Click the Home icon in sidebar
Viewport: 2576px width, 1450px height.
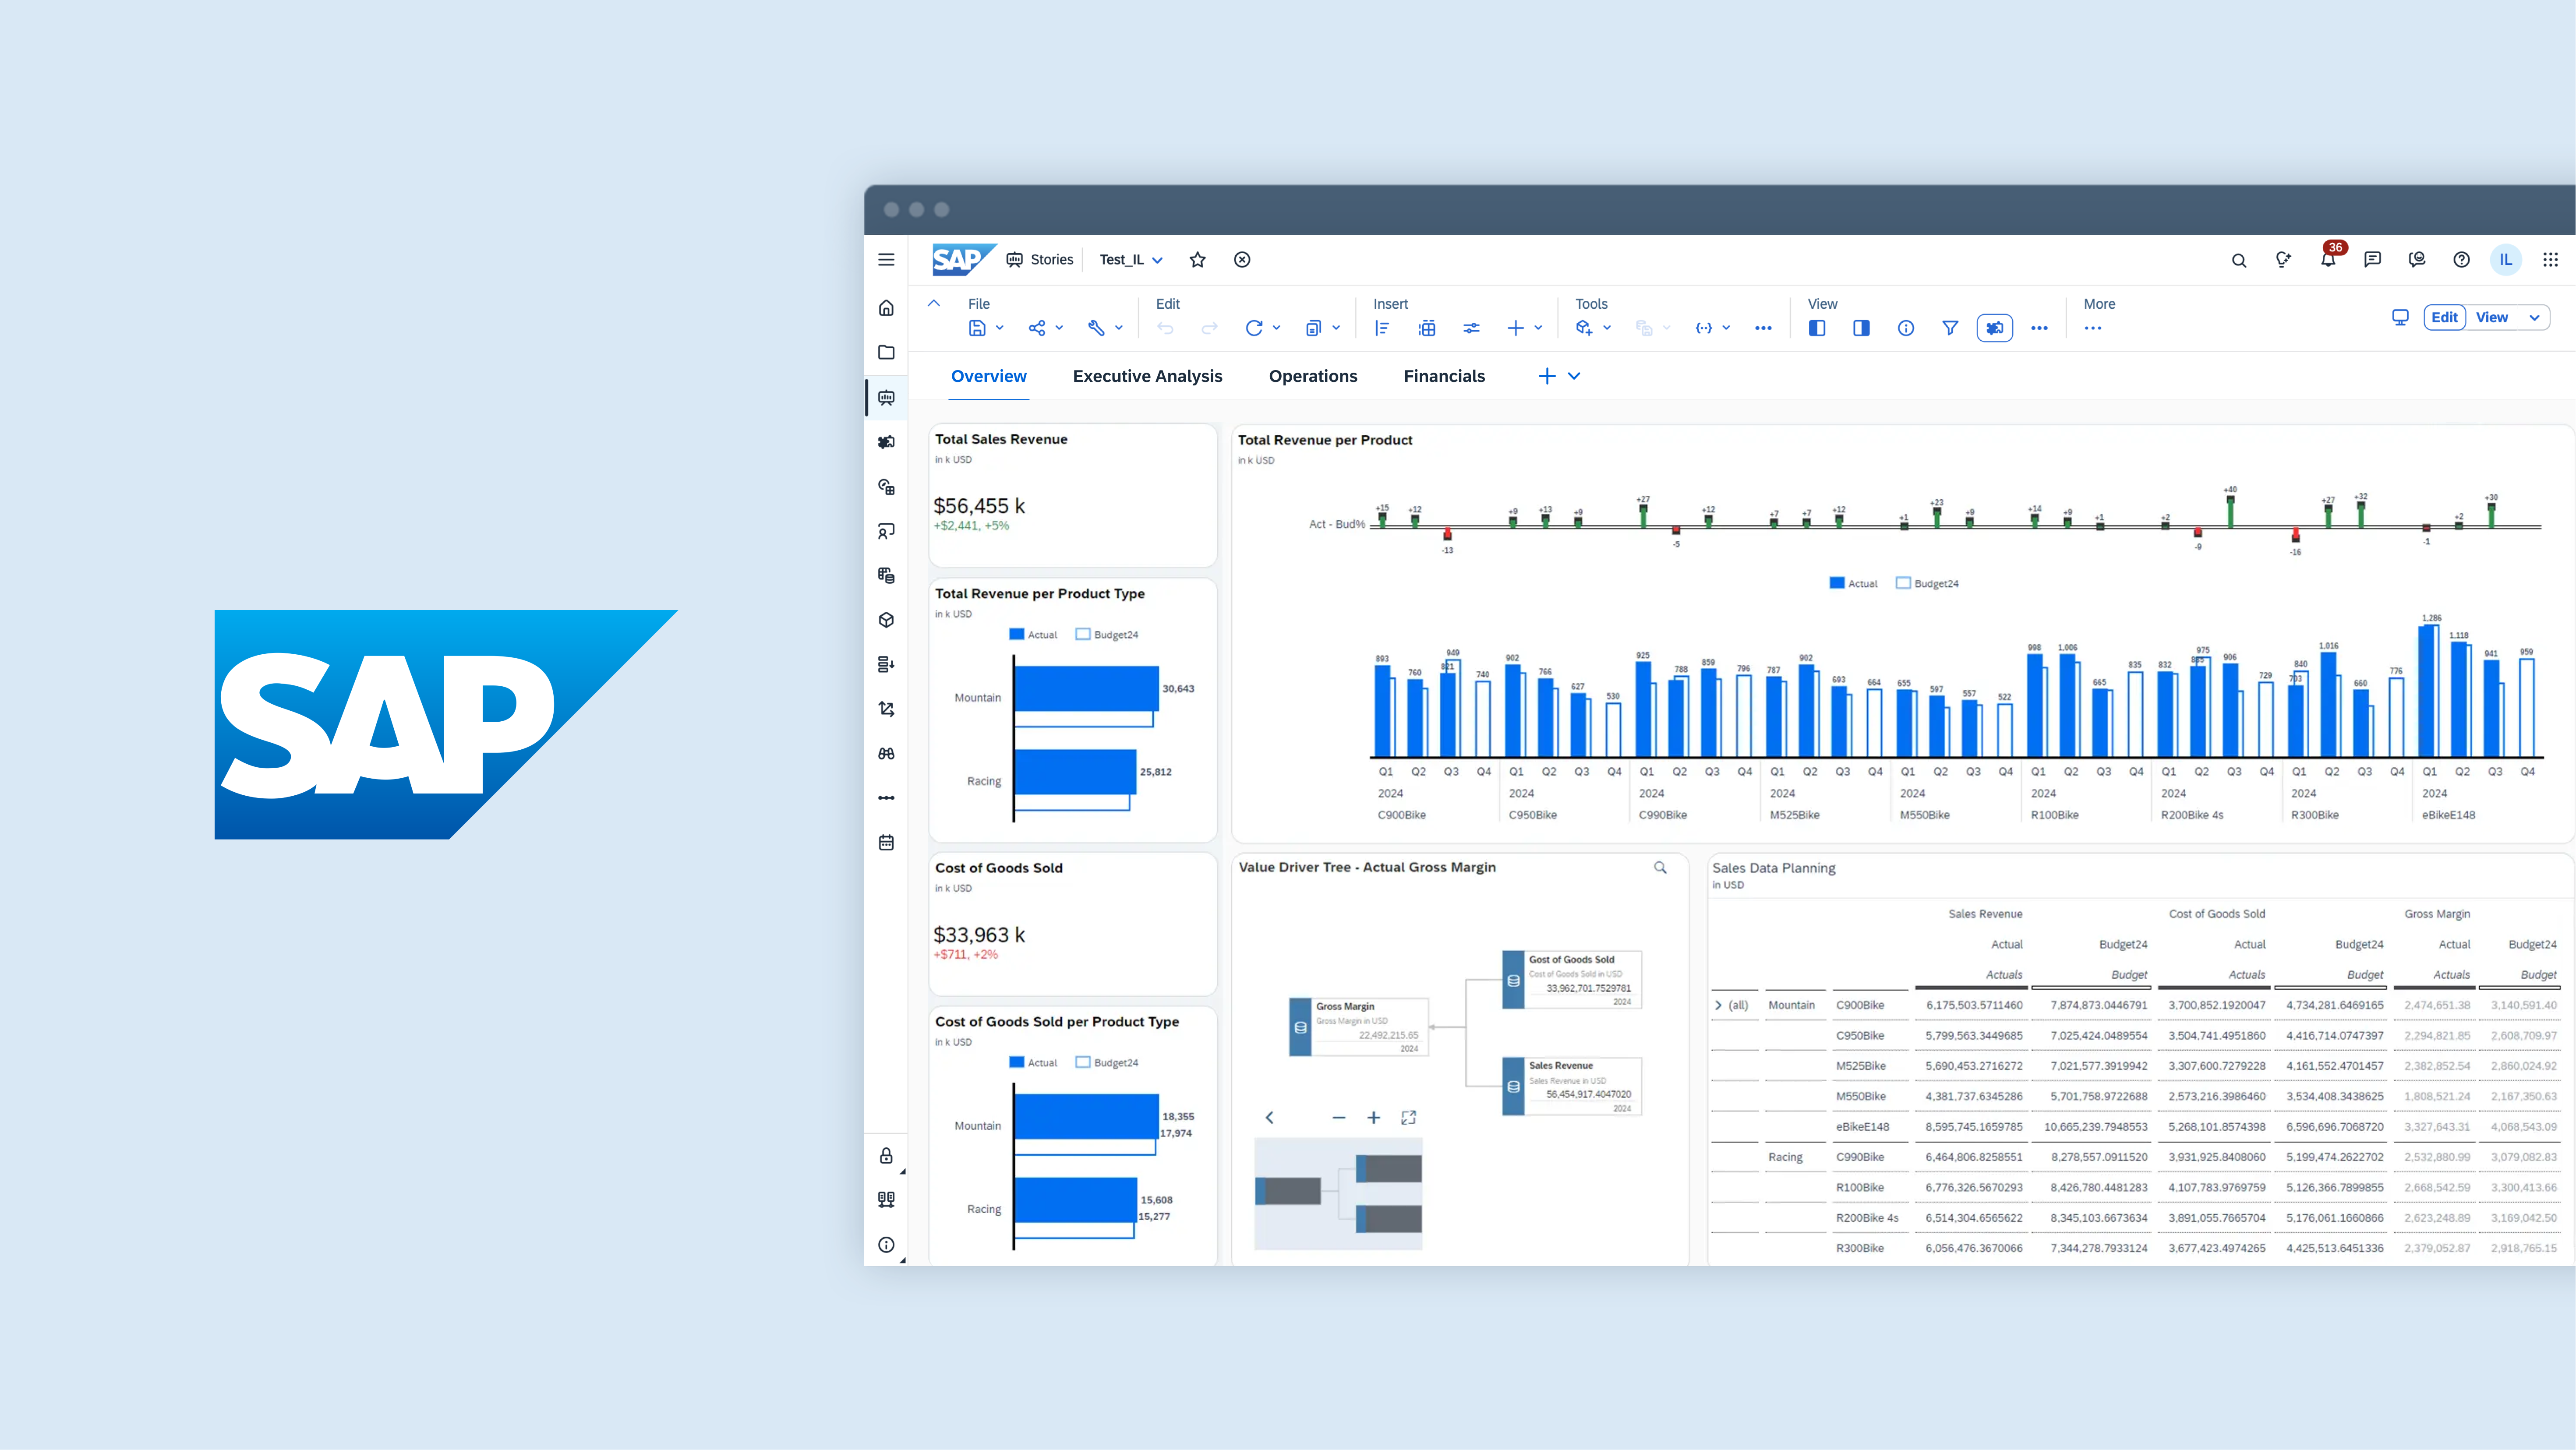pyautogui.click(x=886, y=308)
